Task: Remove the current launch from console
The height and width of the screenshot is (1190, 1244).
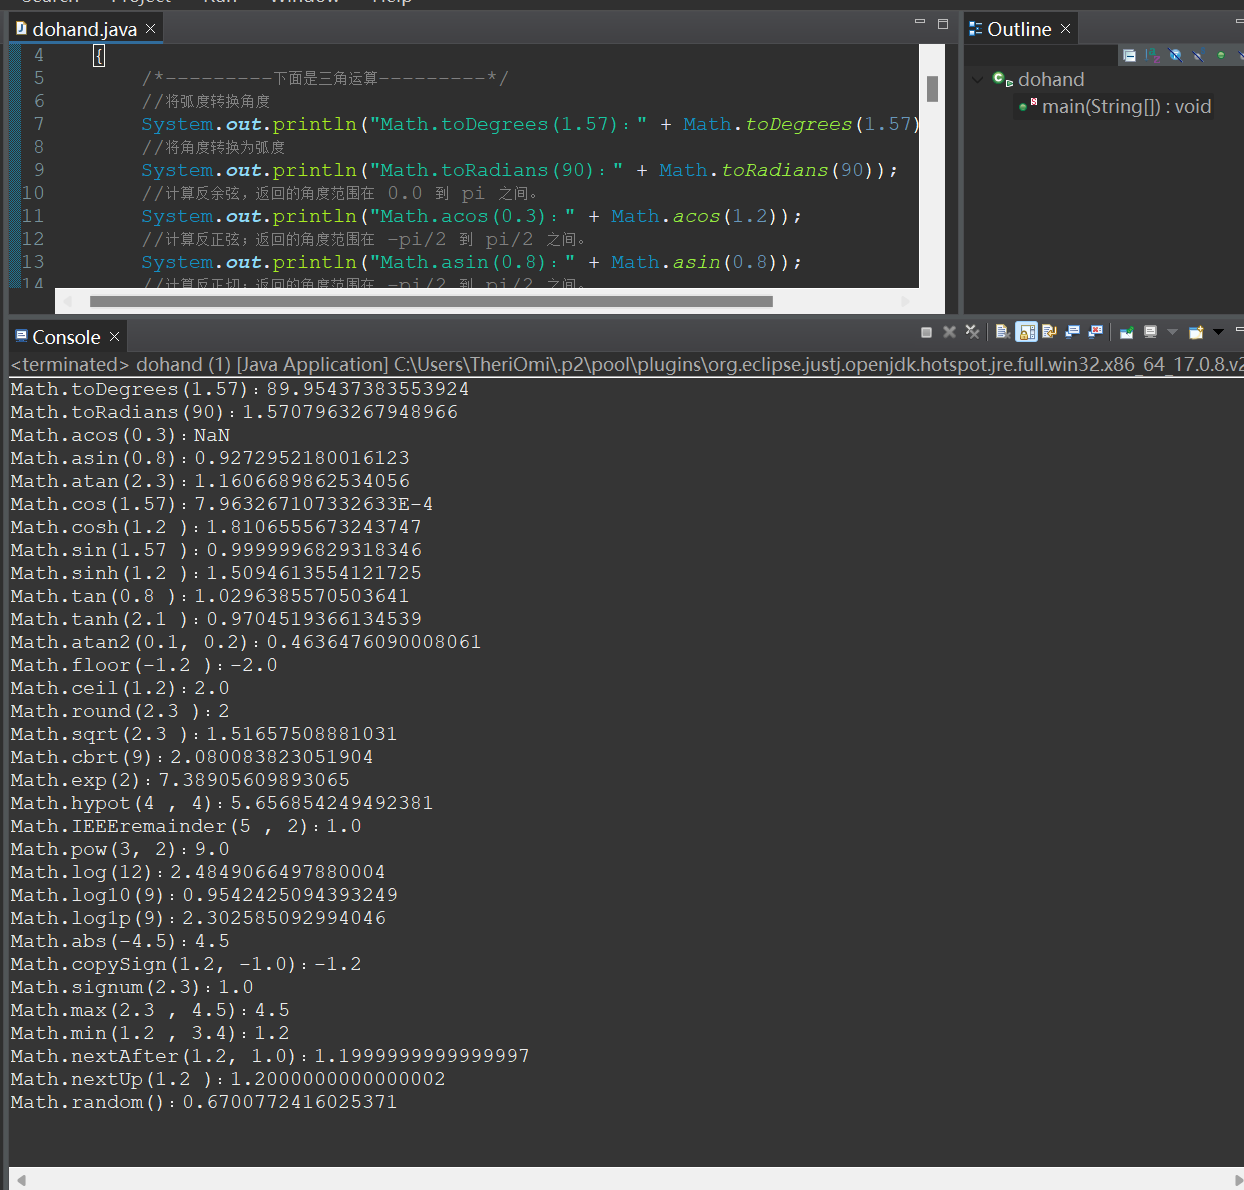Action: coord(950,332)
